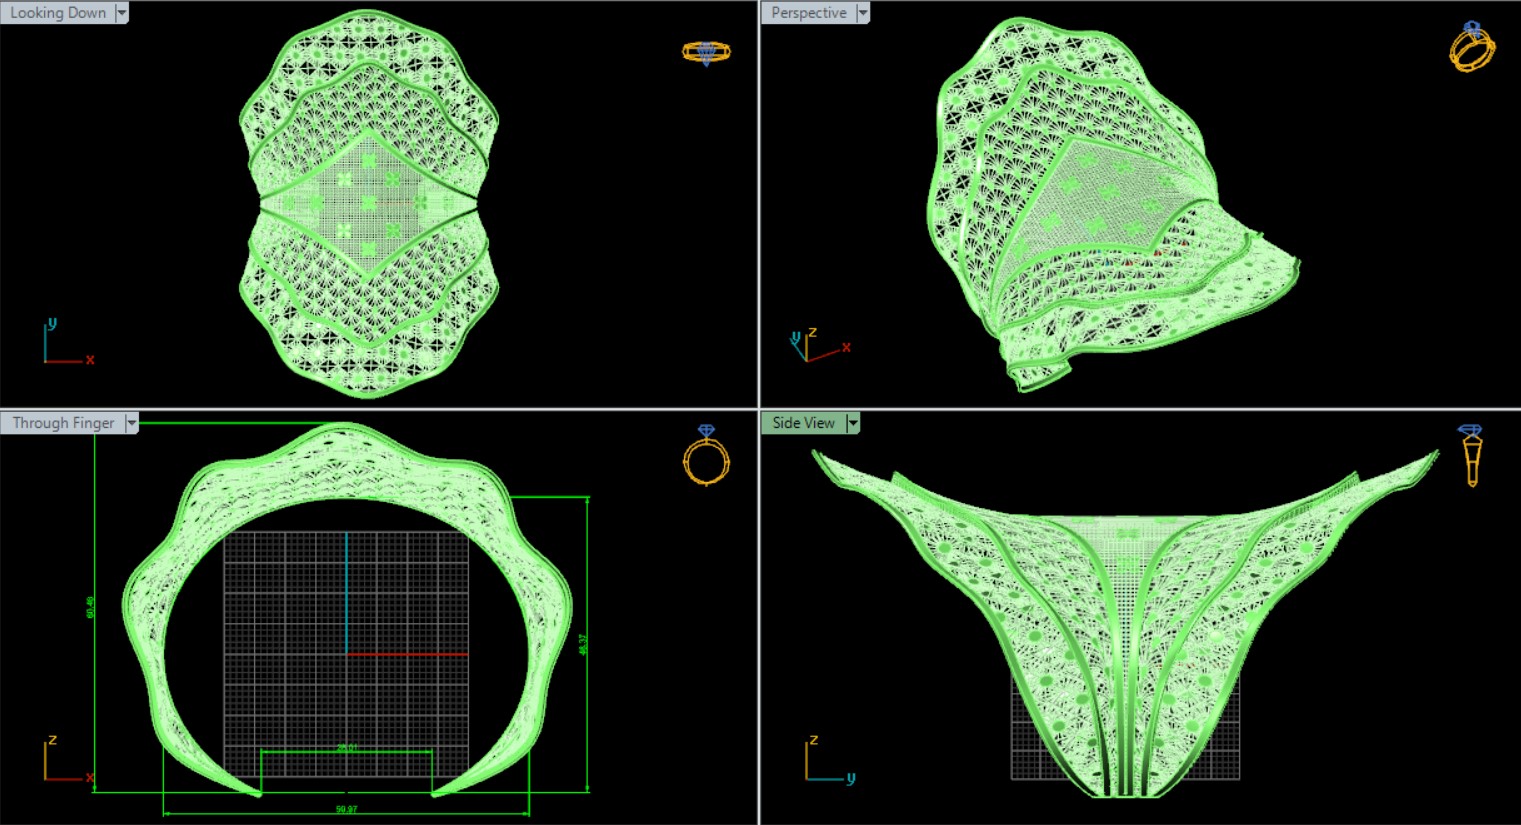The height and width of the screenshot is (825, 1521).
Task: Open the Through Finger viewport dropdown arrow
Action: pyautogui.click(x=131, y=423)
